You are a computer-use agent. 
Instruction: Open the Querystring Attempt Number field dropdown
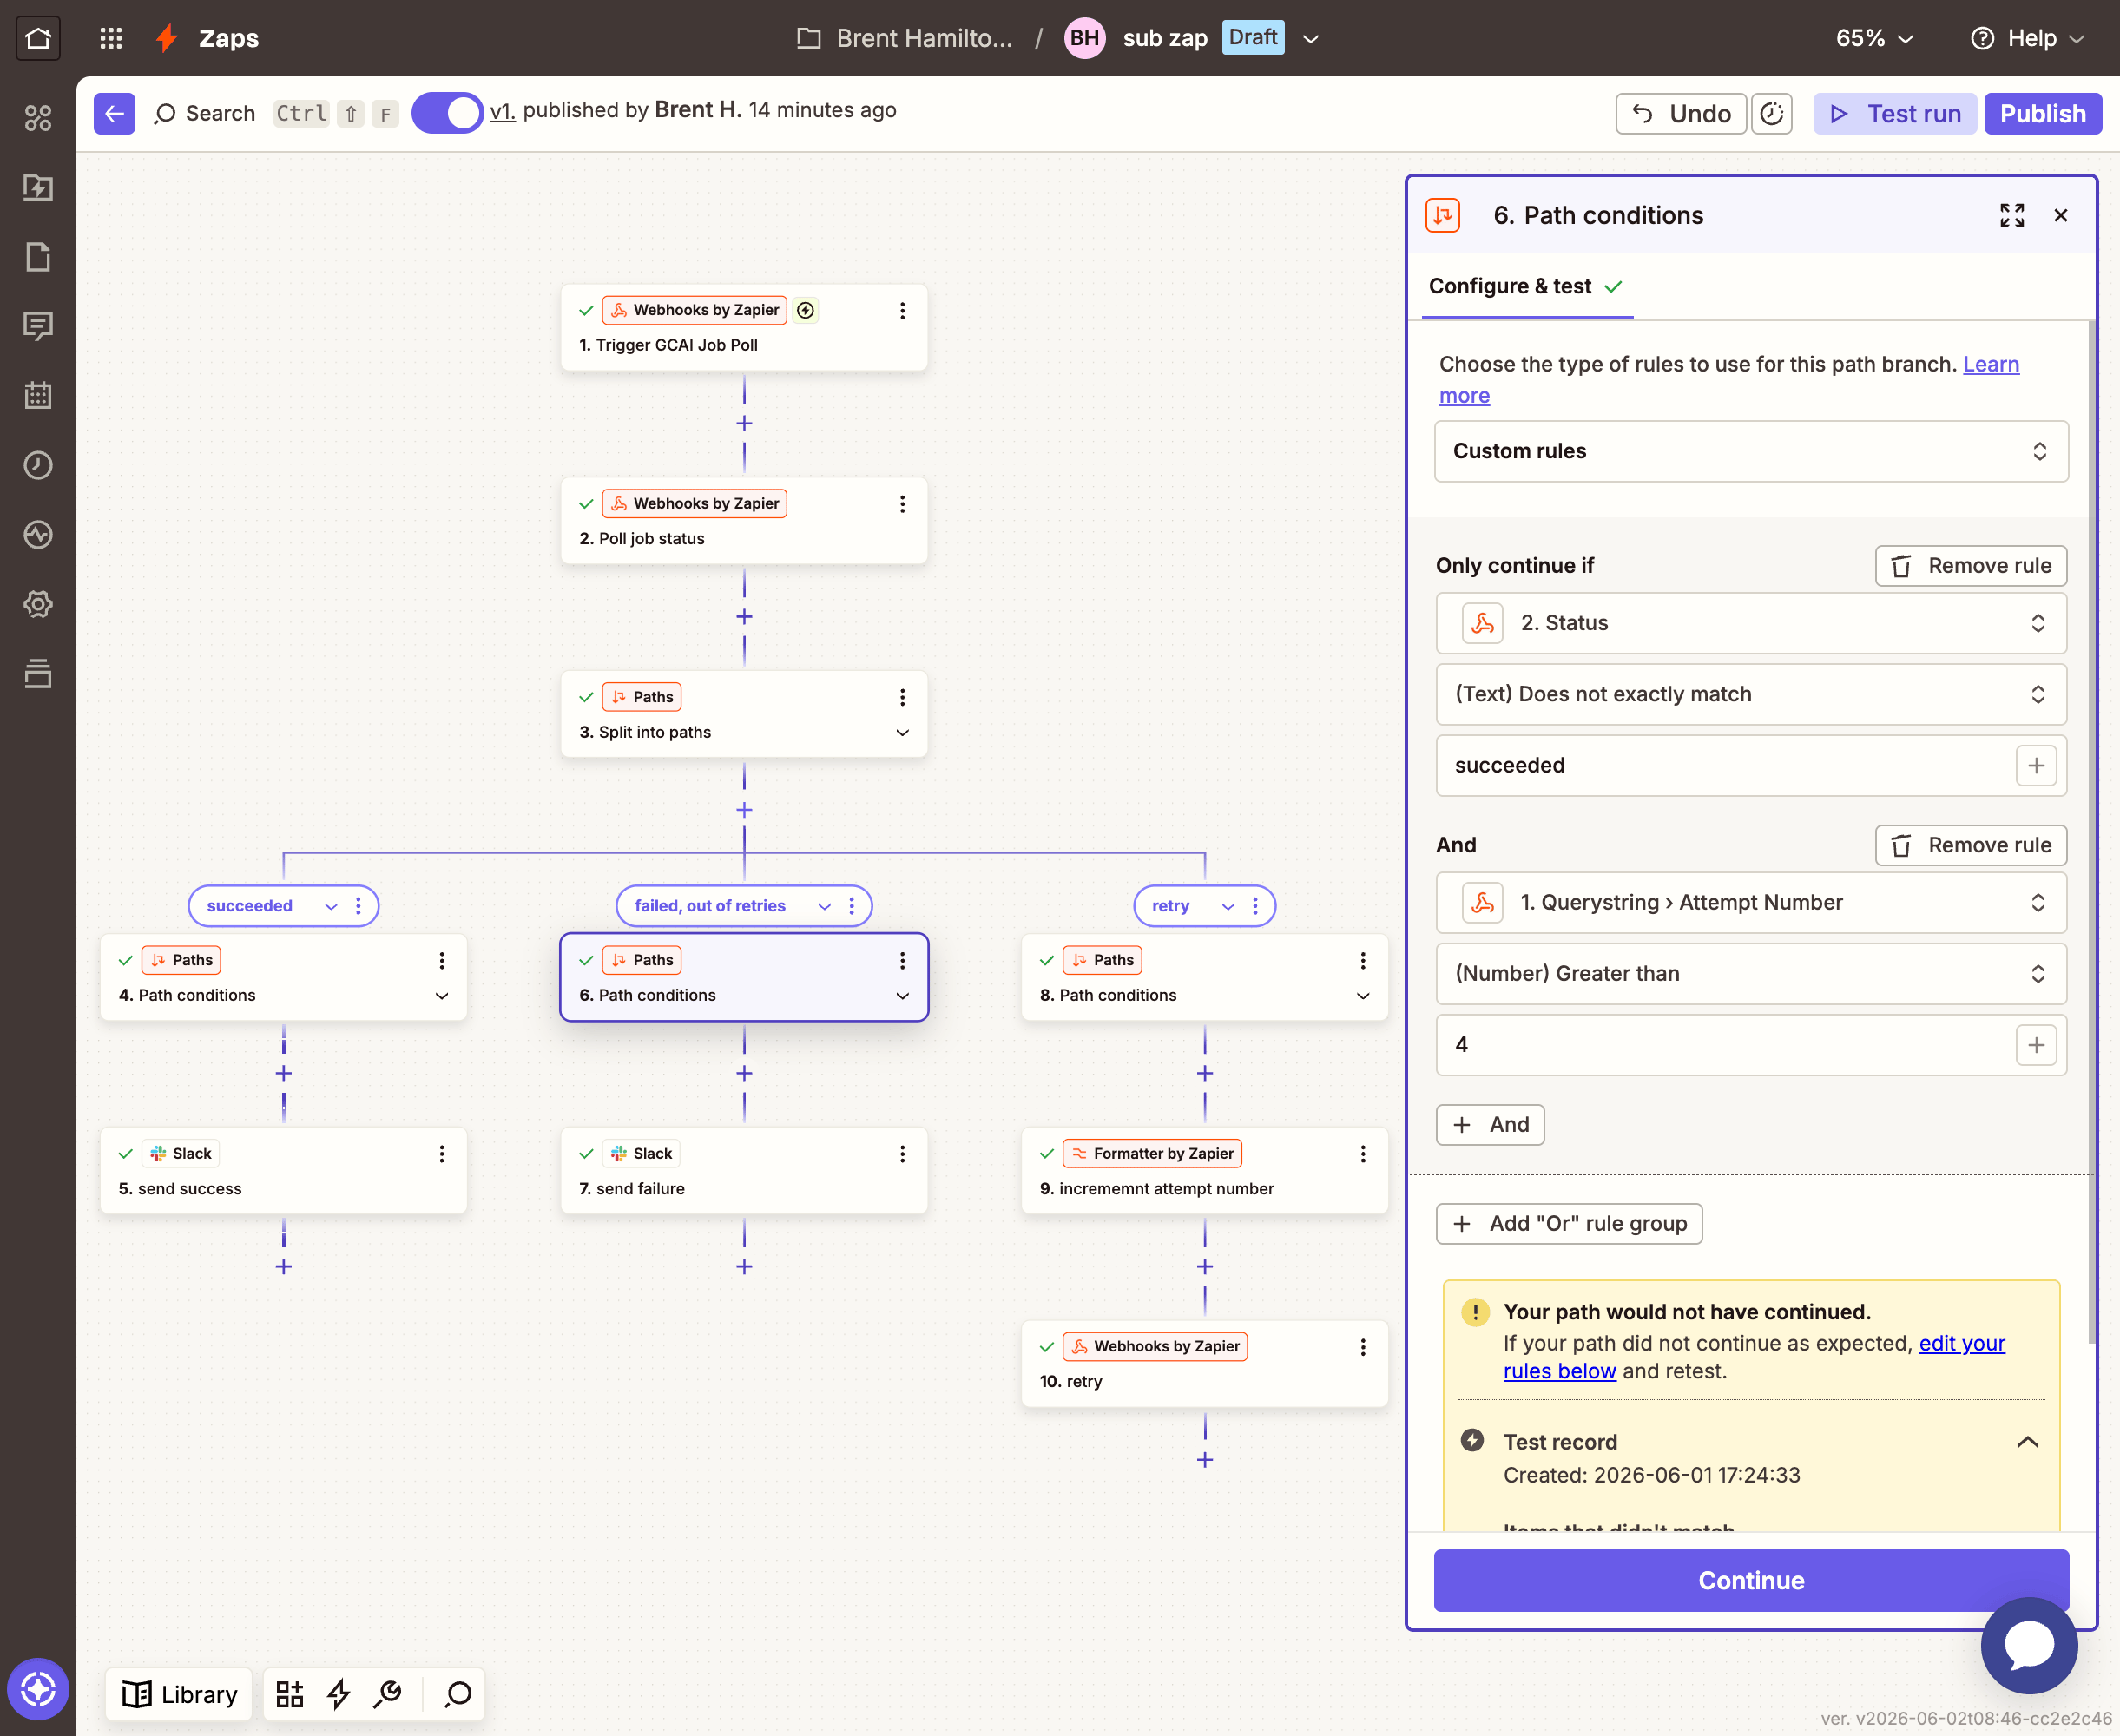point(1750,902)
